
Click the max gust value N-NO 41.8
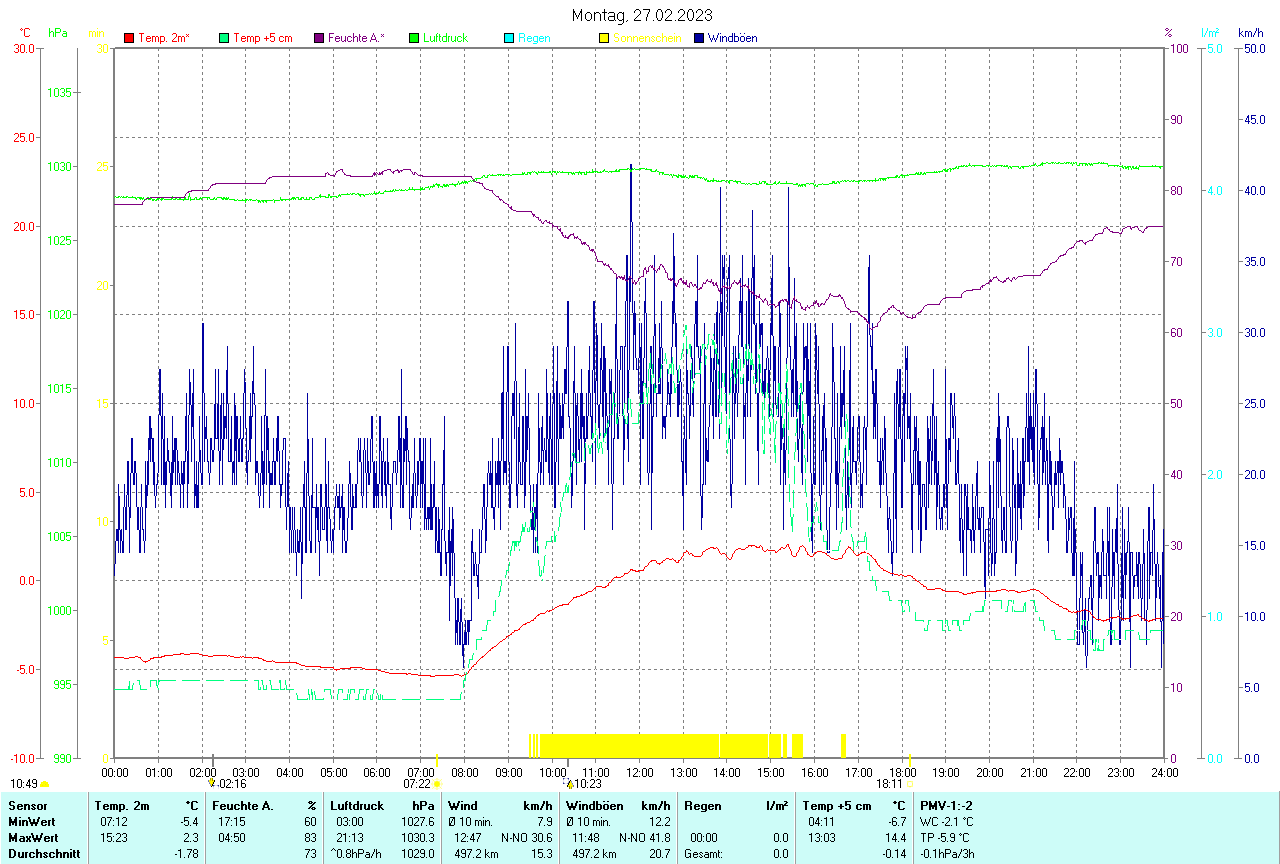pyautogui.click(x=645, y=837)
